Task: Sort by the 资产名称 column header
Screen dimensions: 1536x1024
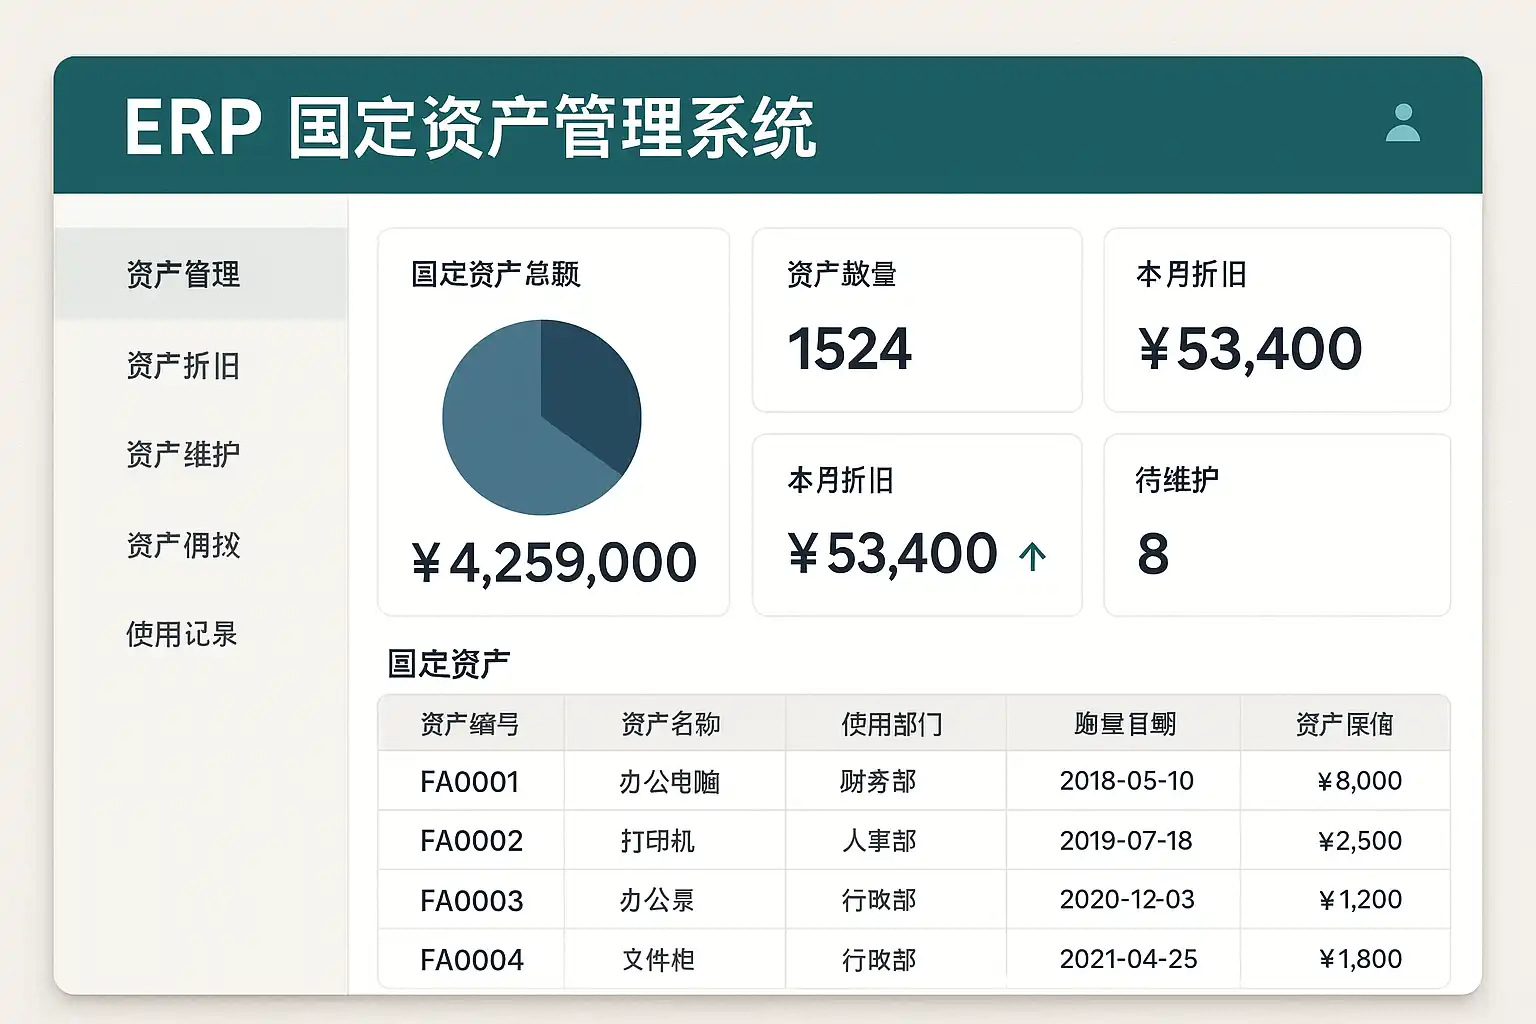Action: [670, 724]
